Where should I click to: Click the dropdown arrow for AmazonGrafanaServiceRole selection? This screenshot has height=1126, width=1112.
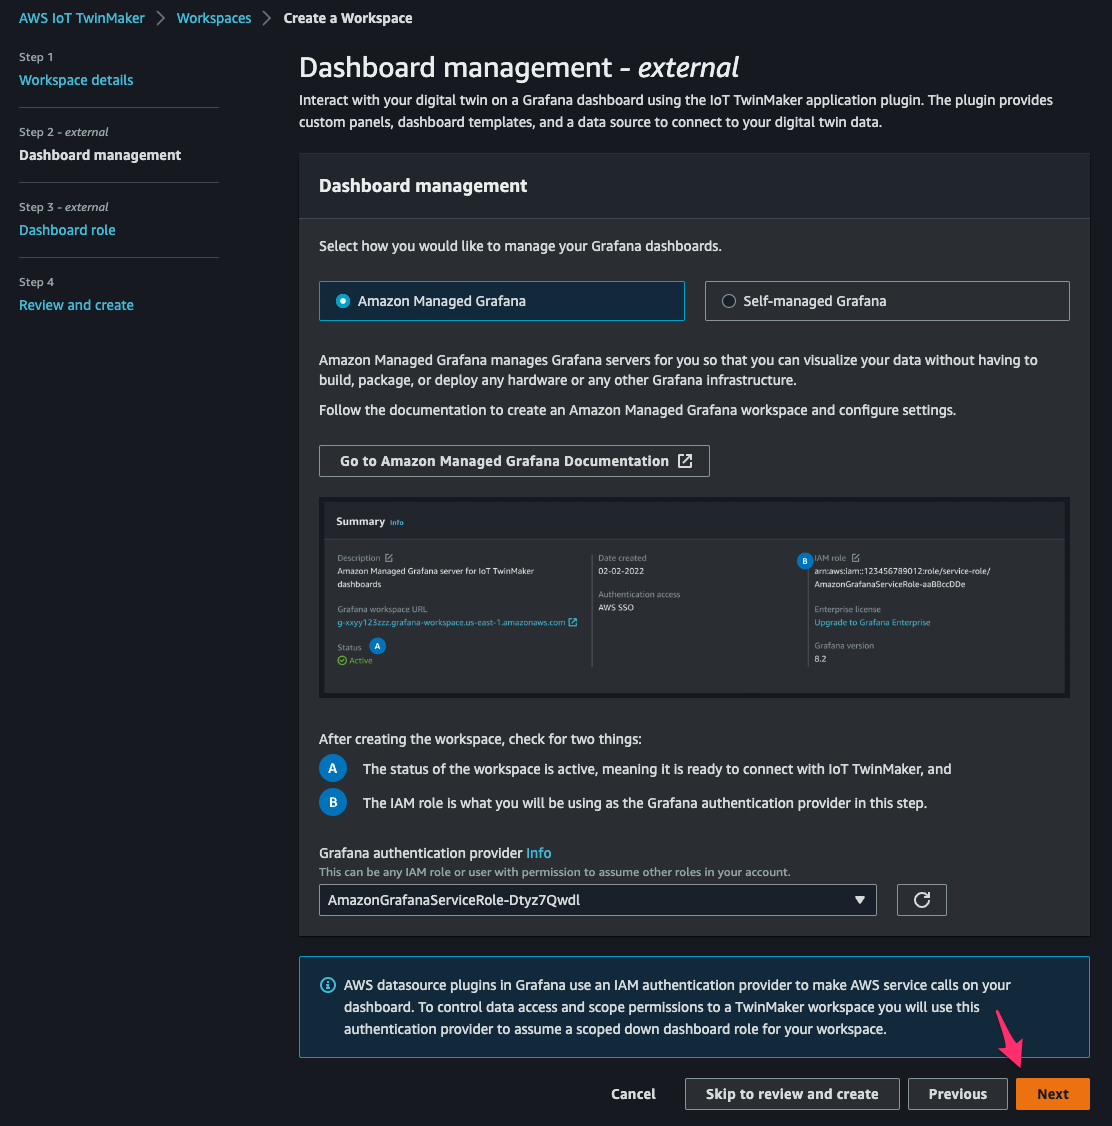pyautogui.click(x=859, y=900)
